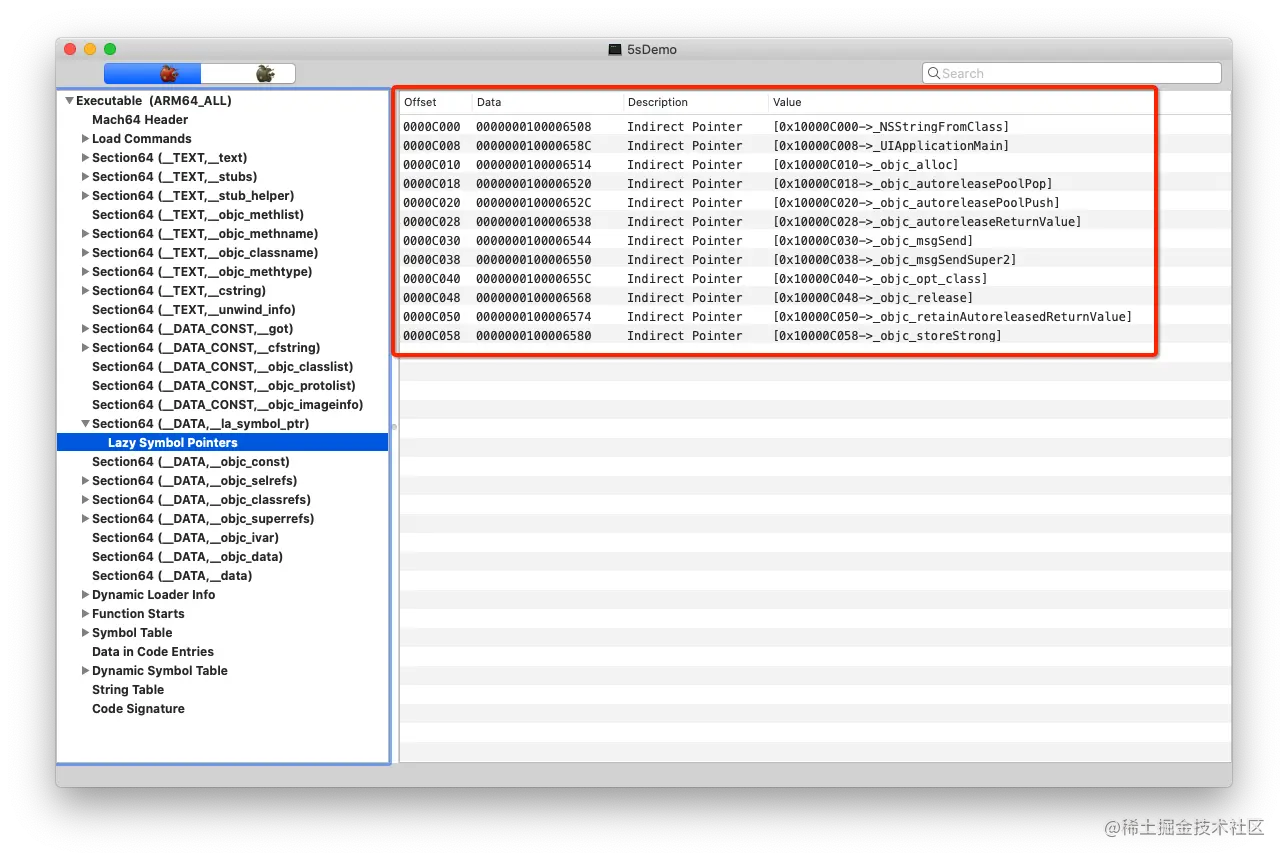Screen dimensions: 1288x861
Task: Click the Data column header
Action: (x=548, y=102)
